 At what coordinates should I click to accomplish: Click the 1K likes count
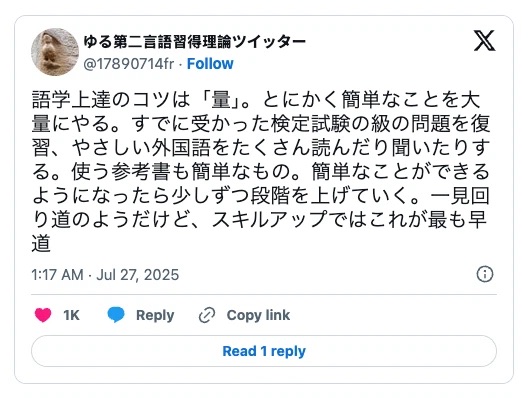click(x=71, y=315)
